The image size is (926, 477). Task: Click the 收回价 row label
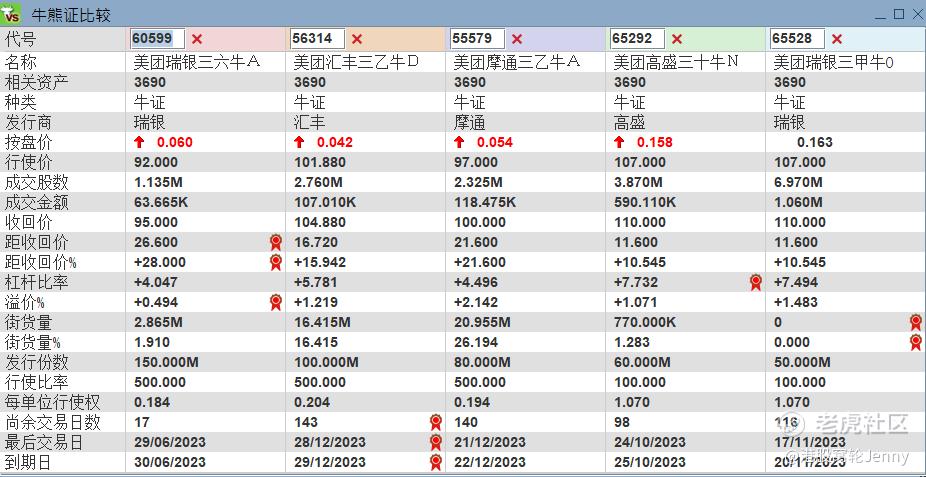(x=28, y=223)
